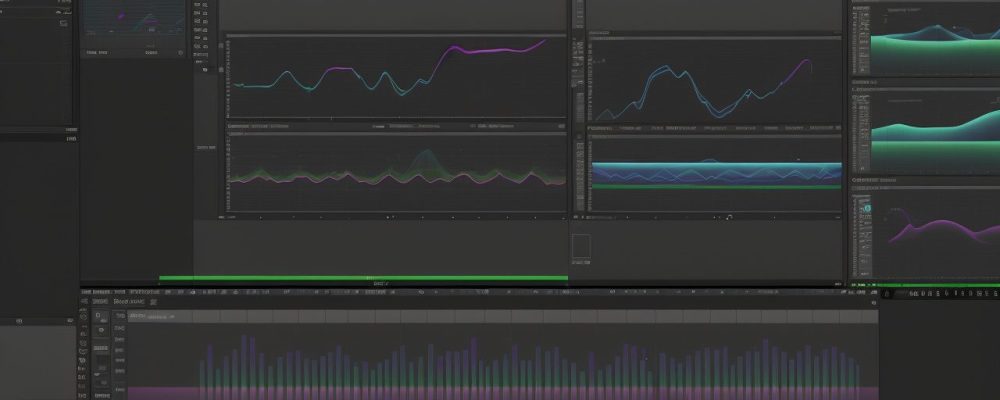Click the green progress bar under the center graphs
This screenshot has height=400, width=1000.
pos(363,278)
